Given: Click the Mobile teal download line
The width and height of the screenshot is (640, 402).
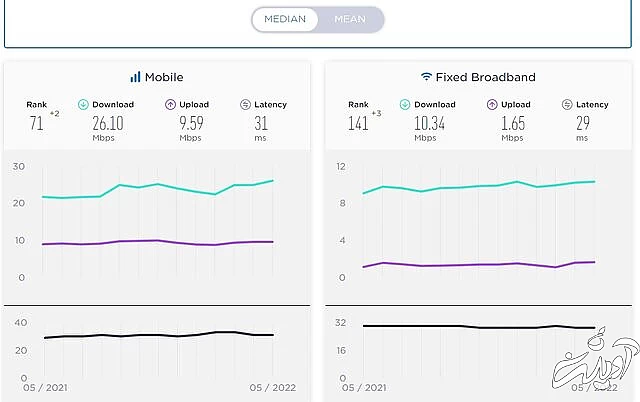Looking at the screenshot, I should click(x=160, y=185).
